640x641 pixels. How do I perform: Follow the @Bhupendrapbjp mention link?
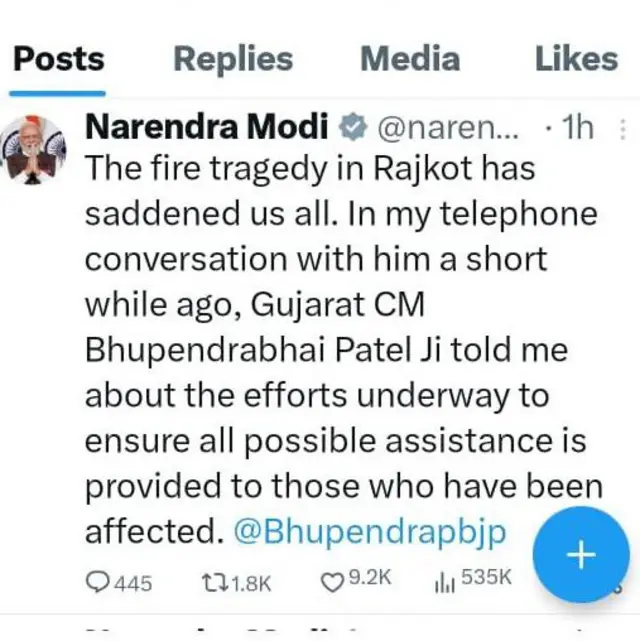click(369, 532)
